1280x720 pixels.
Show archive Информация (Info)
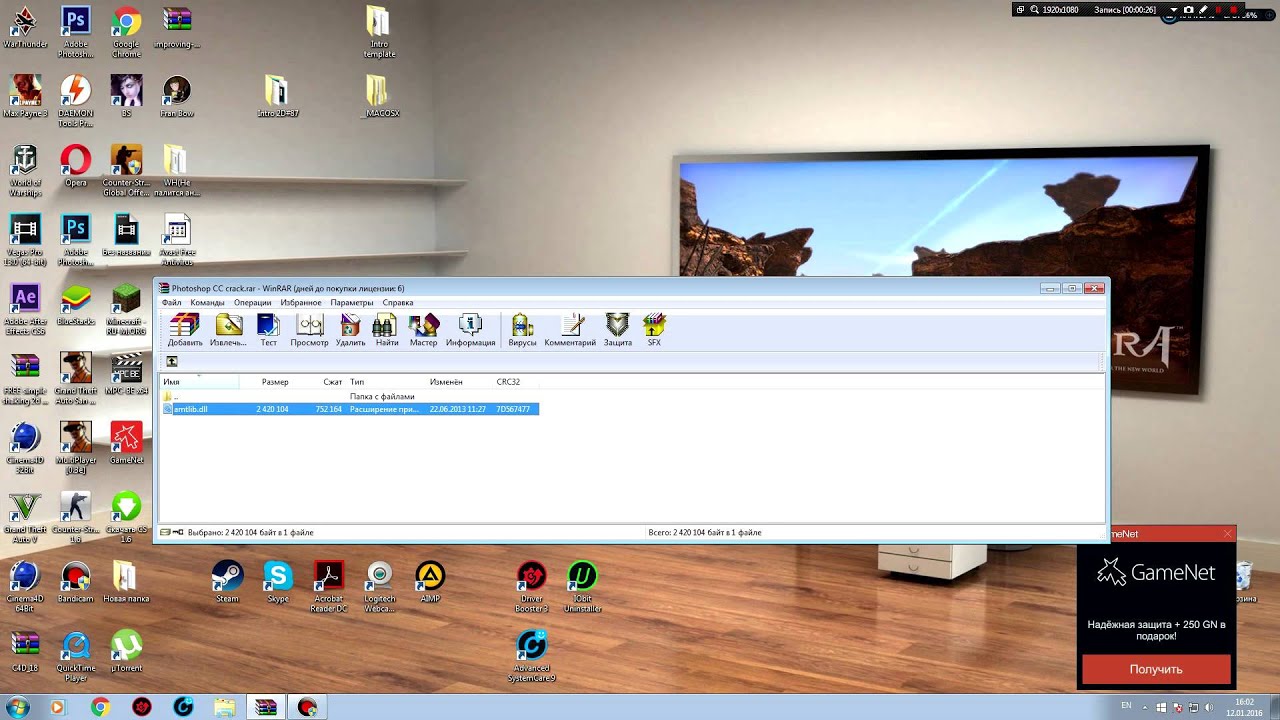(x=471, y=330)
